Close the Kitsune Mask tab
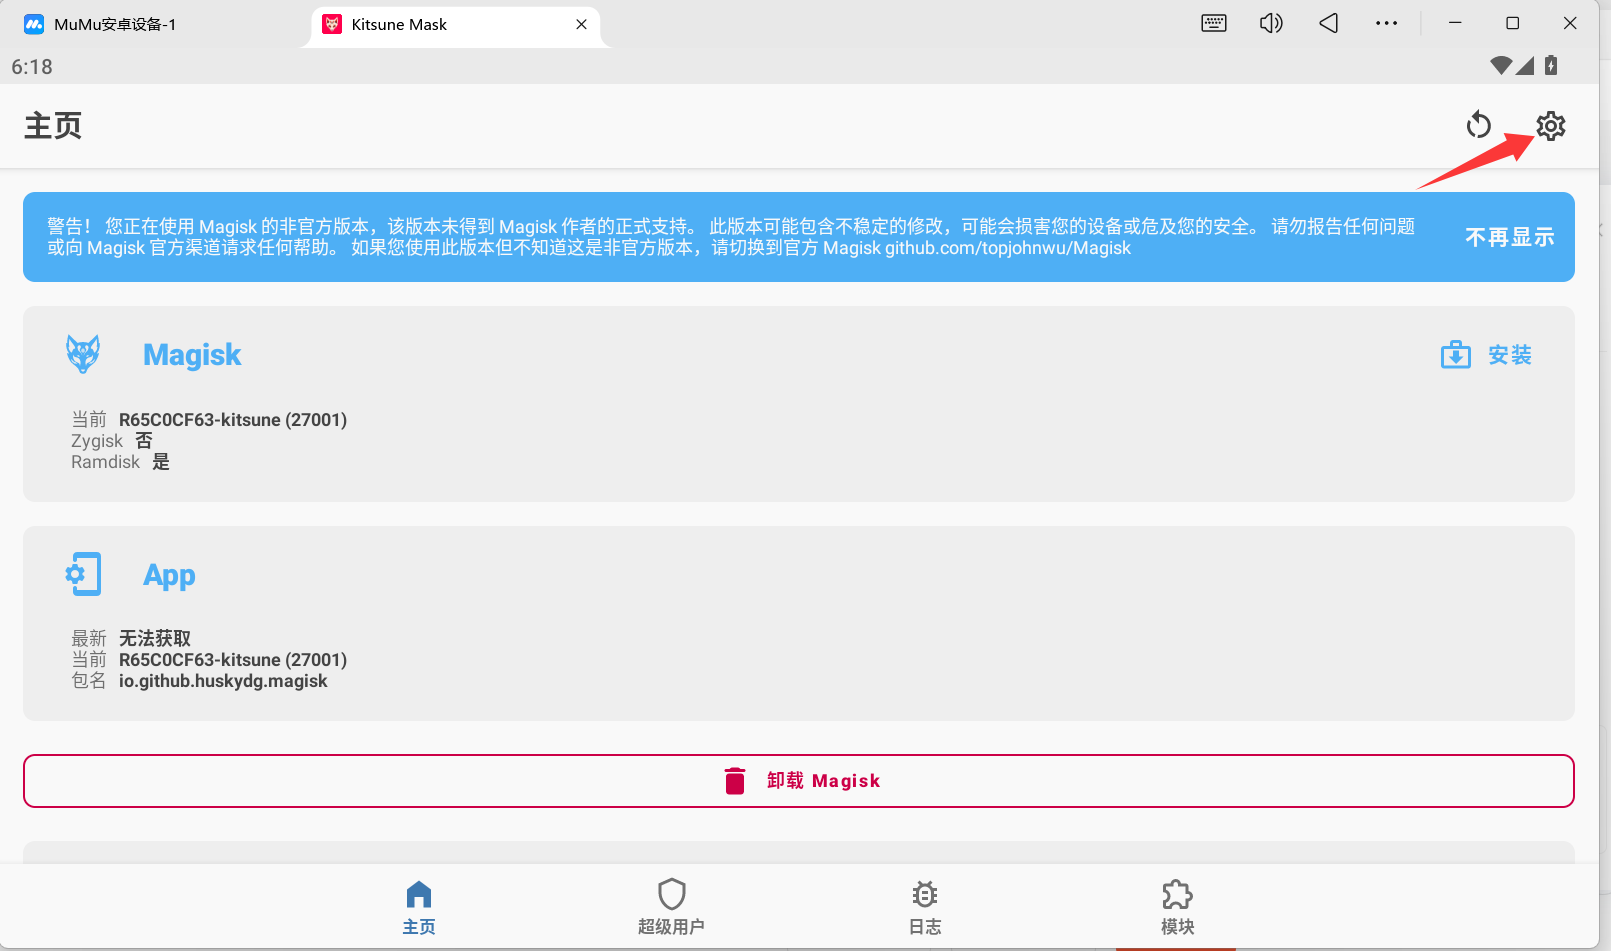 tap(581, 25)
